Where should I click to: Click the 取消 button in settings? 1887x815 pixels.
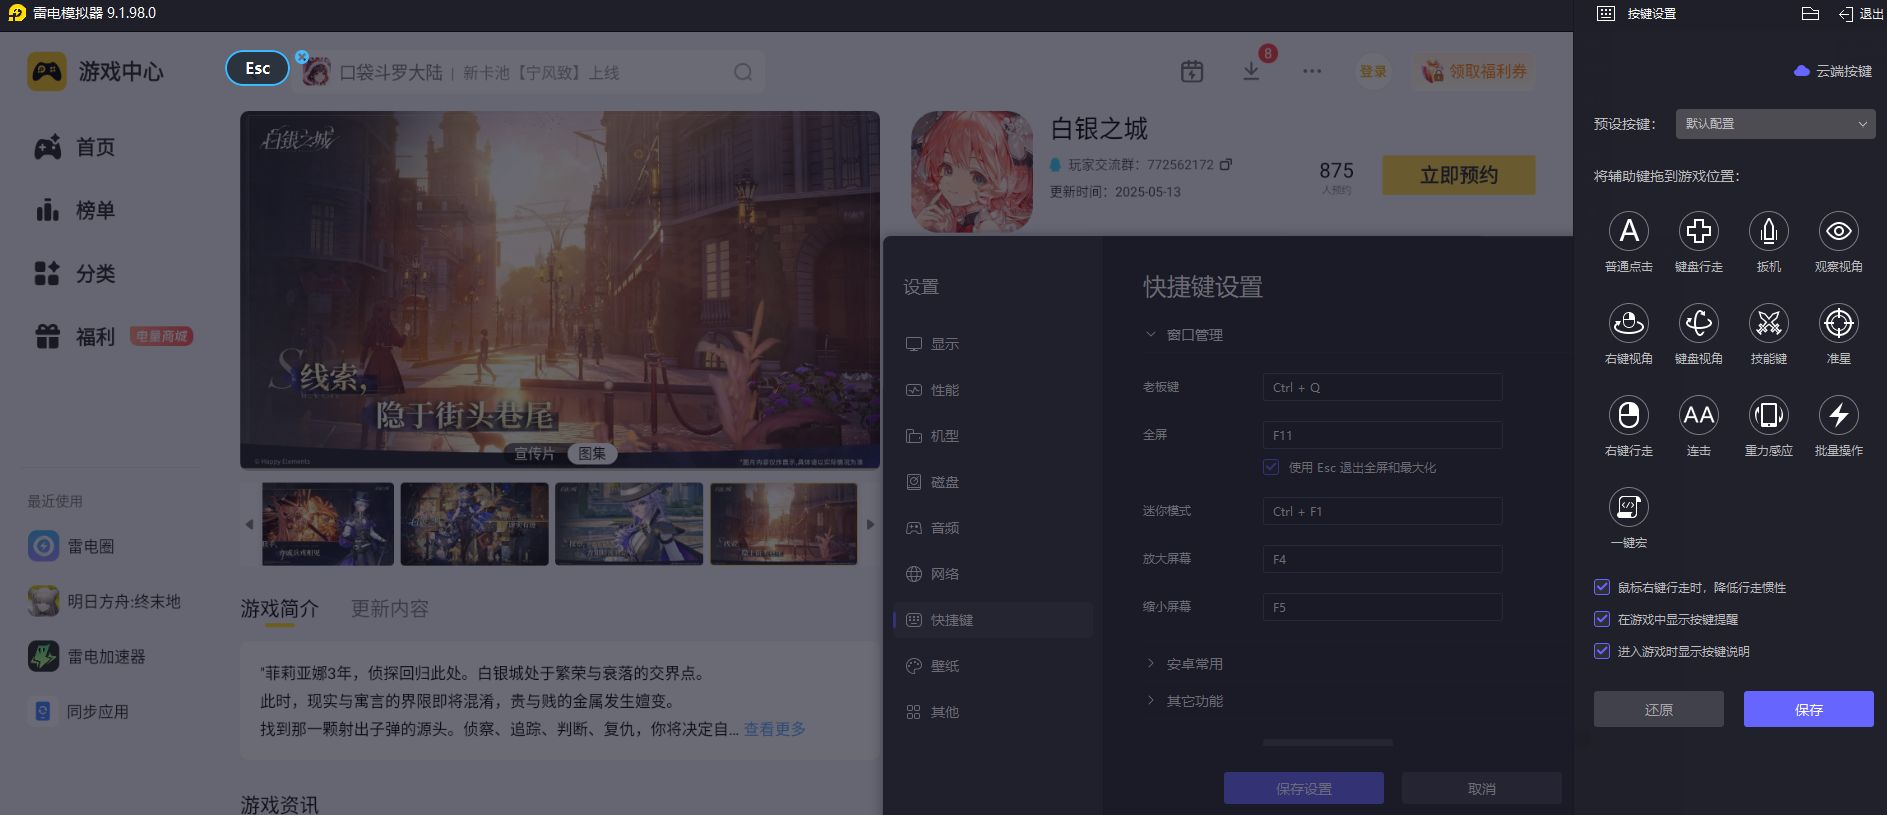point(1482,788)
